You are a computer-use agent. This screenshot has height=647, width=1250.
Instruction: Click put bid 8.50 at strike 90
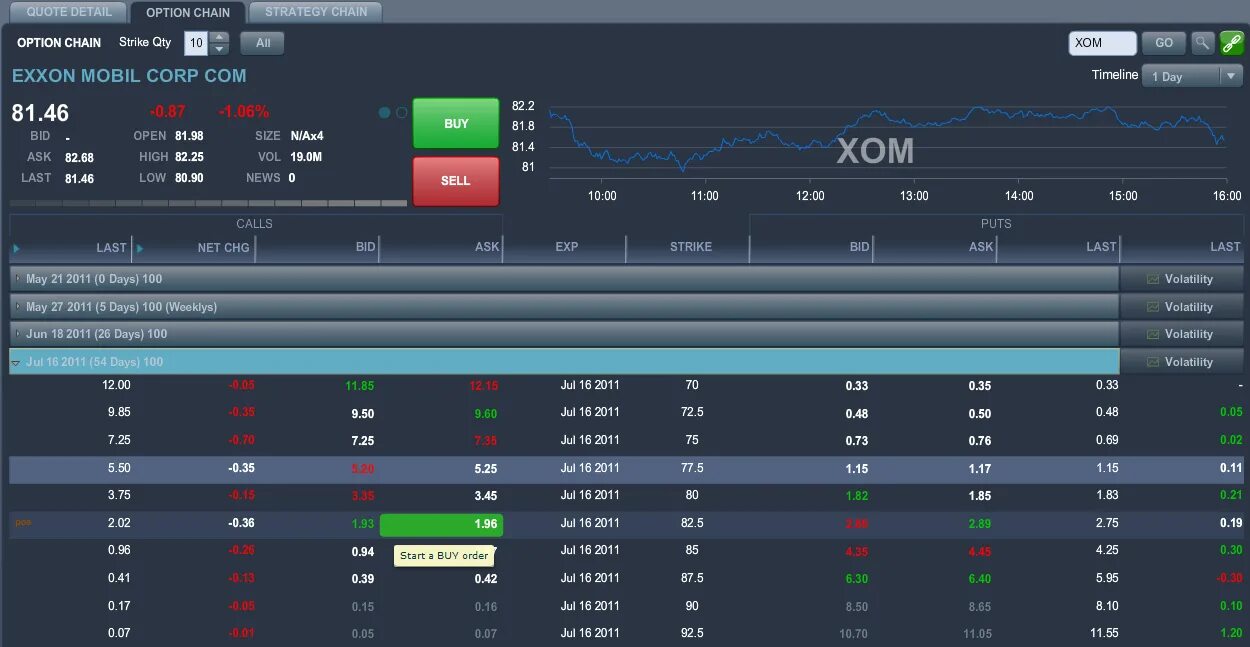coord(856,607)
